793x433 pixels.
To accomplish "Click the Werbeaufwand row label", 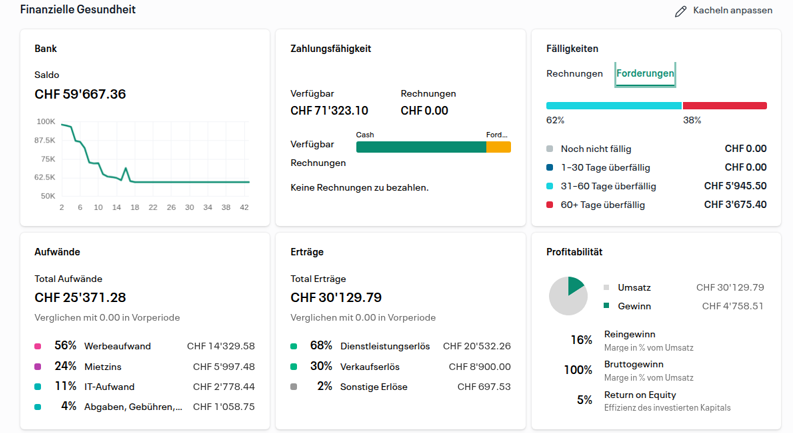I will (x=117, y=347).
